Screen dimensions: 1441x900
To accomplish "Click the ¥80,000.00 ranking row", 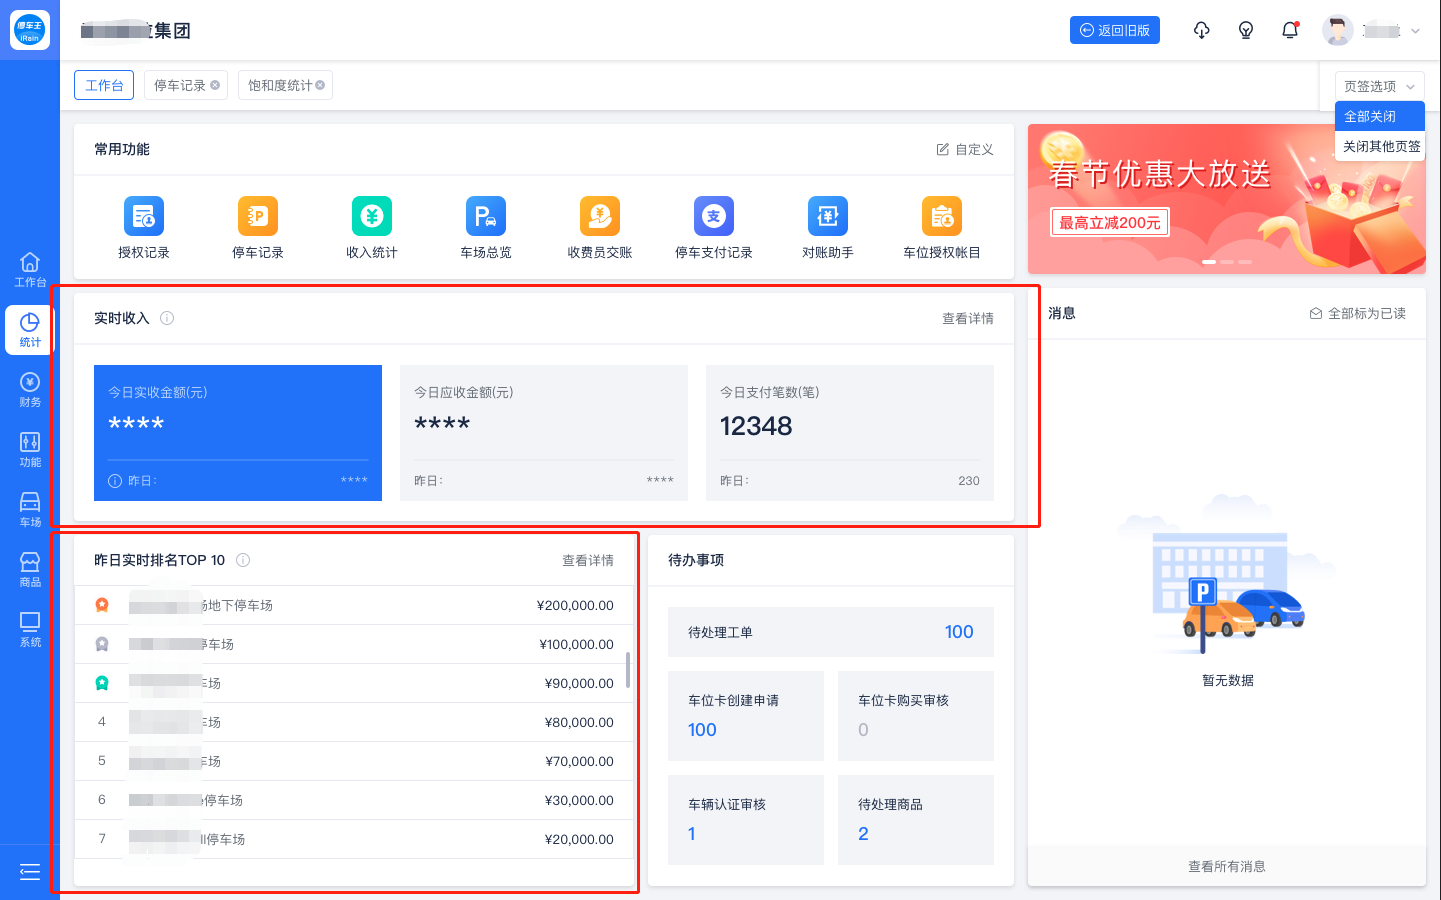I will [x=354, y=722].
